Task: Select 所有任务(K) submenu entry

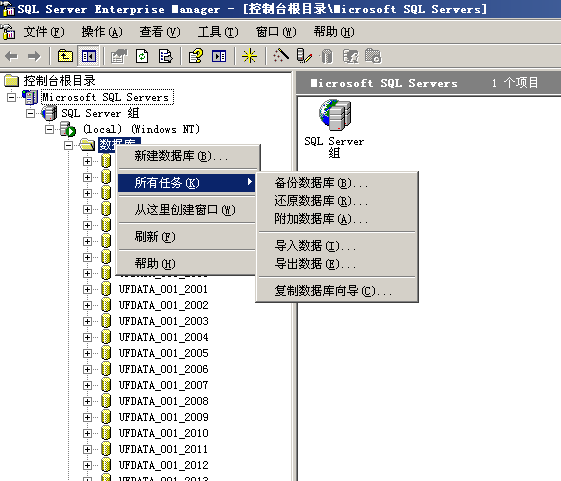Action: pyautogui.click(x=186, y=183)
